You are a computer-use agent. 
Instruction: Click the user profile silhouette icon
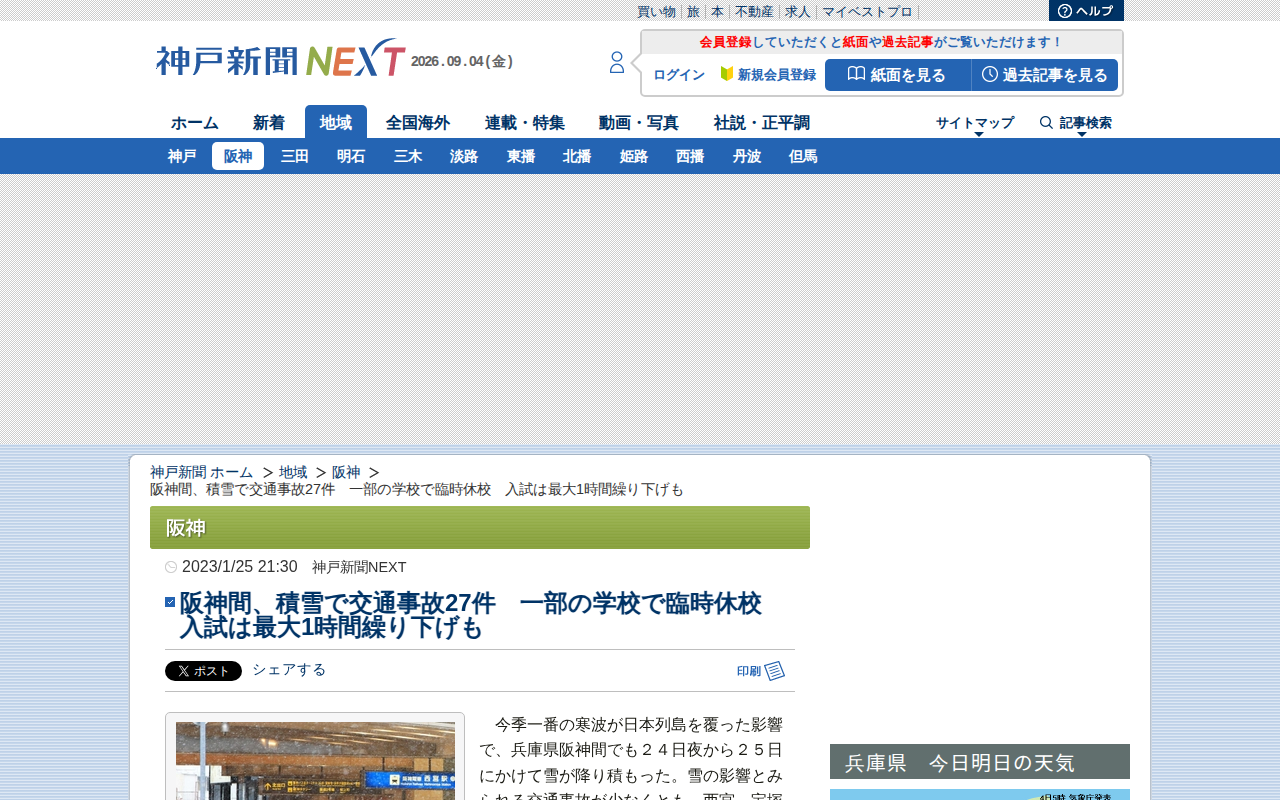pos(617,63)
